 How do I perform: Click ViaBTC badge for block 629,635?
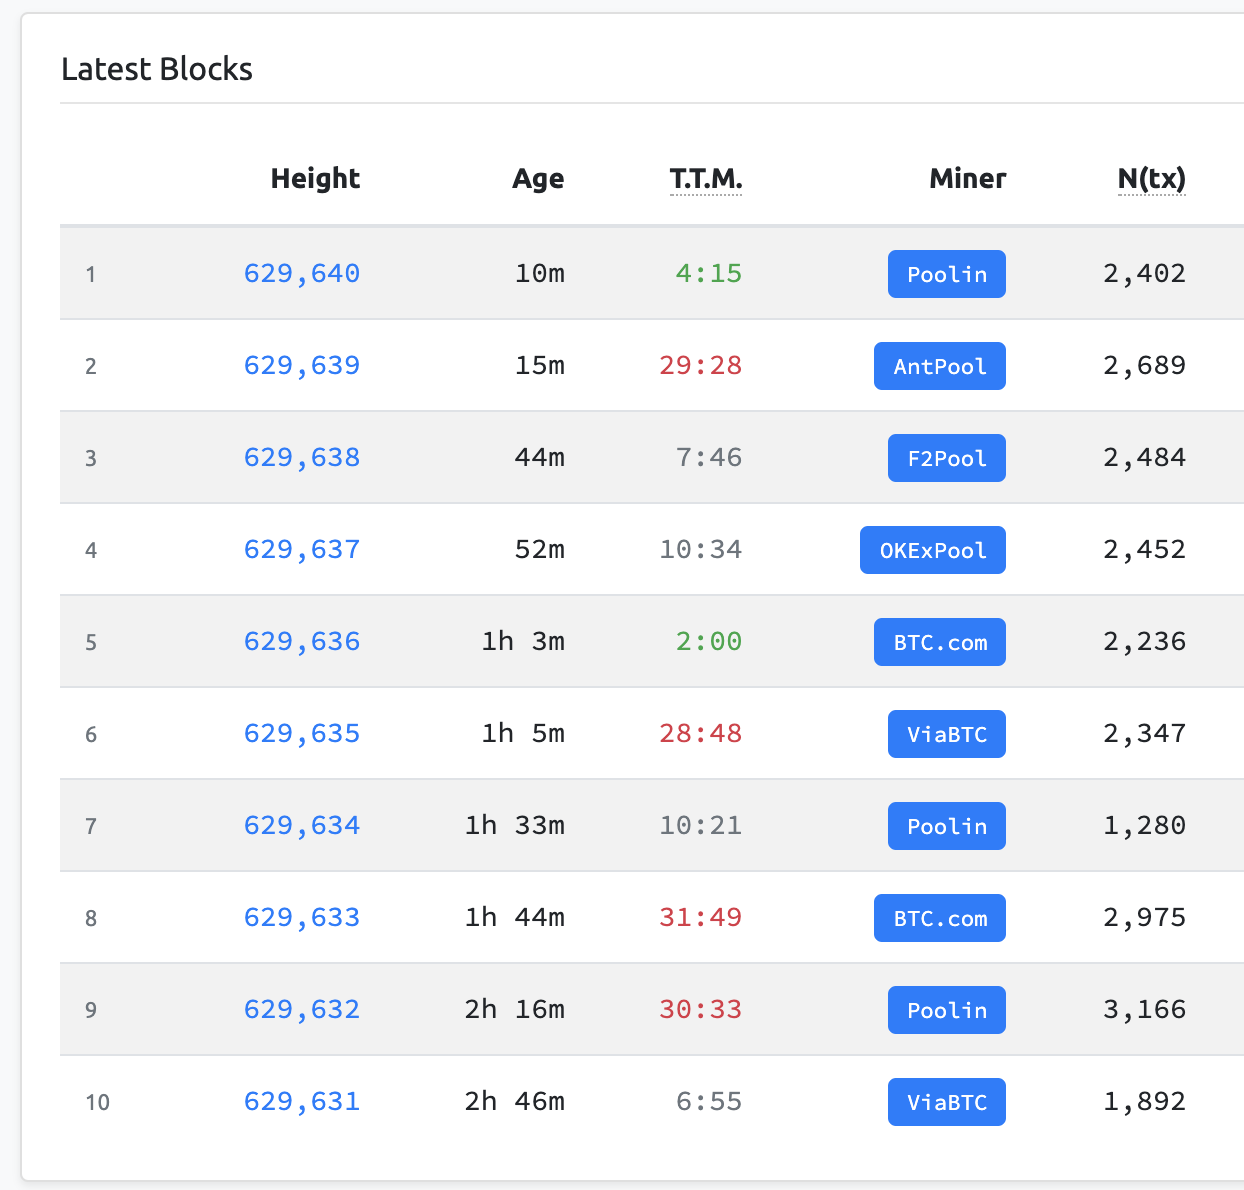click(947, 734)
